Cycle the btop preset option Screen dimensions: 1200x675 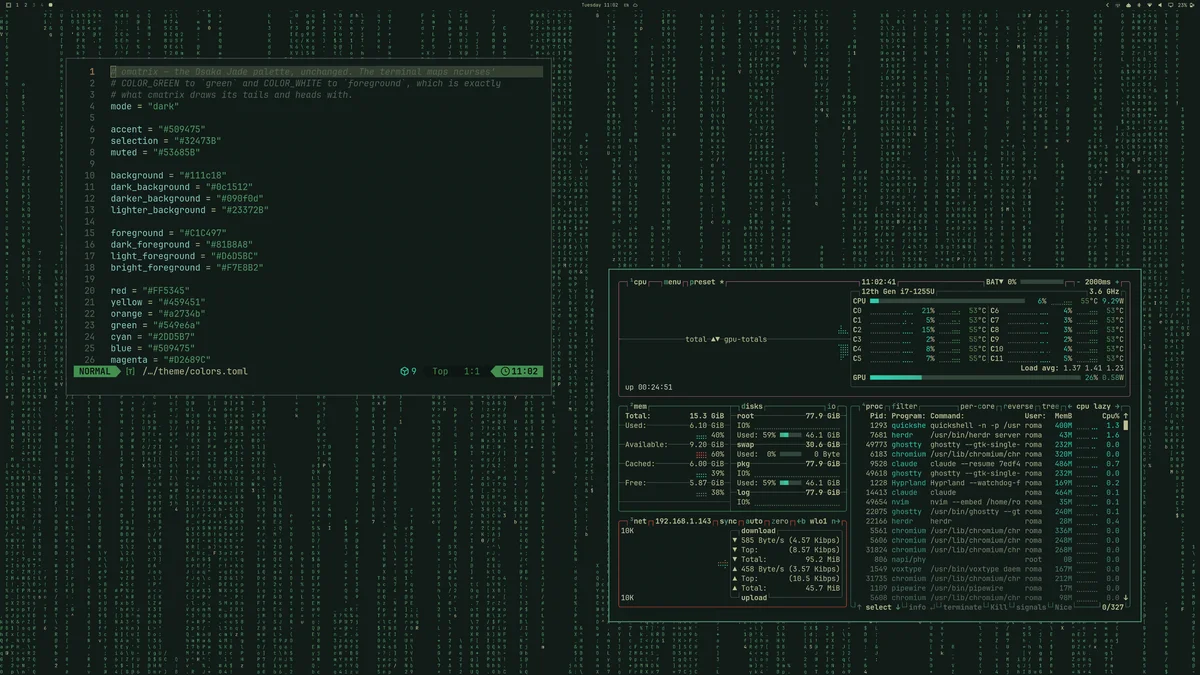click(x=705, y=282)
